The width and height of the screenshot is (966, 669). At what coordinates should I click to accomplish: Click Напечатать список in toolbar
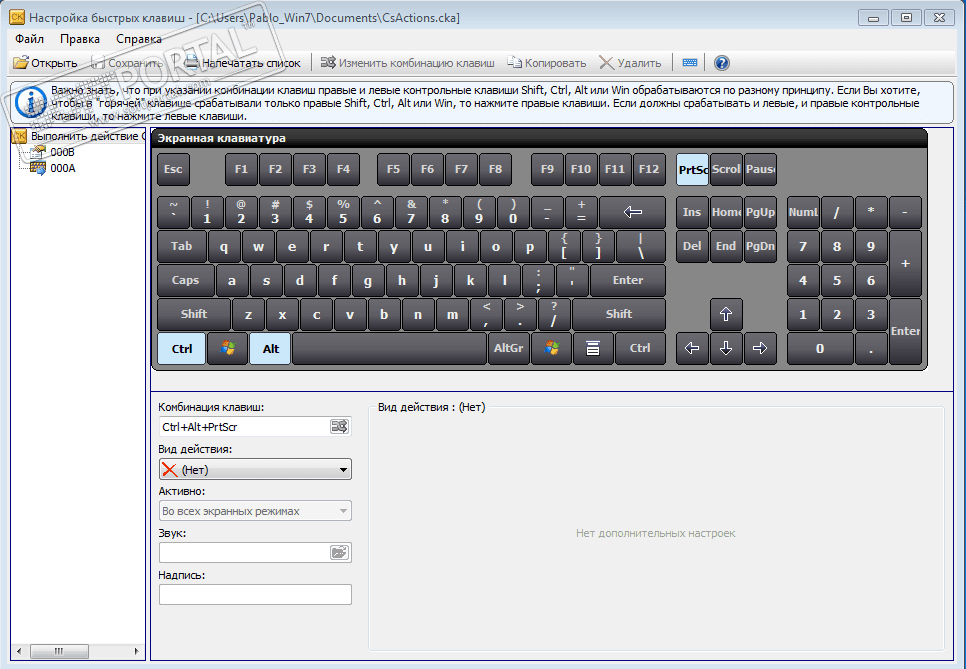click(x=243, y=63)
